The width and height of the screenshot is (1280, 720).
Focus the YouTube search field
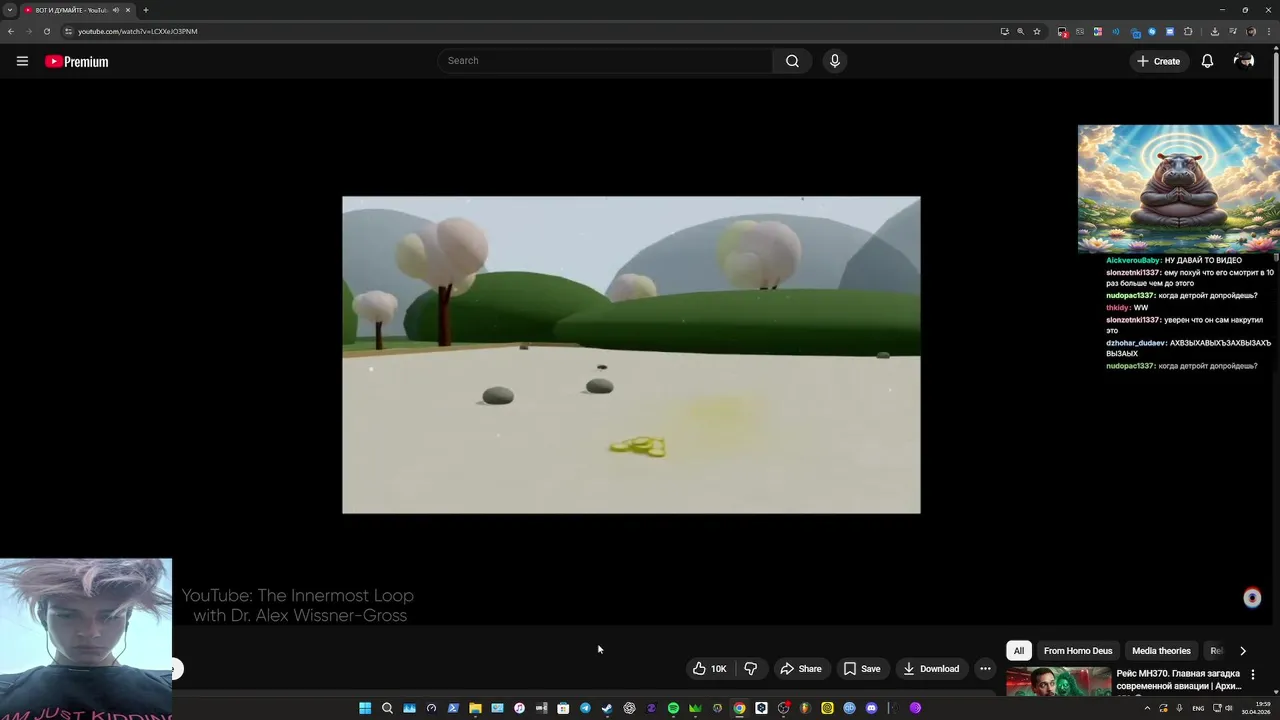(x=605, y=61)
